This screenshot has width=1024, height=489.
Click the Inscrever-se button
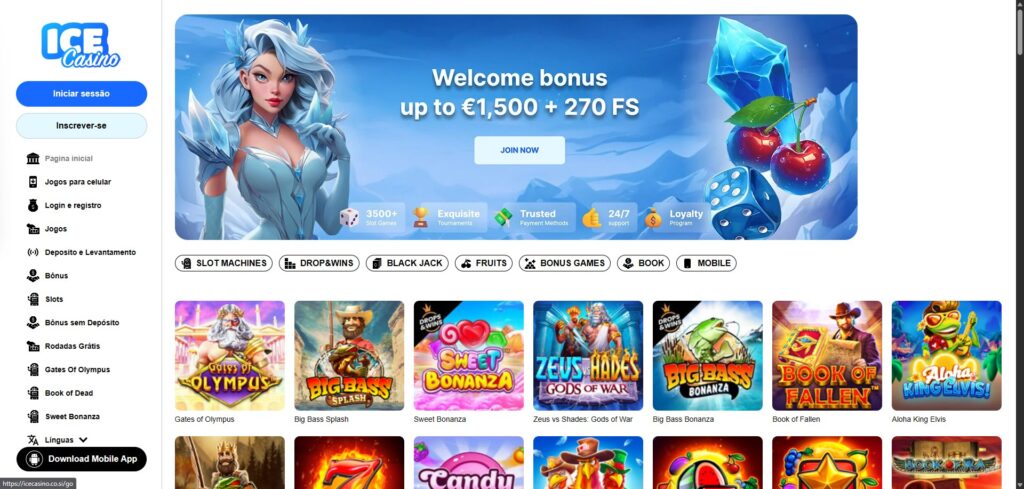[x=82, y=125]
